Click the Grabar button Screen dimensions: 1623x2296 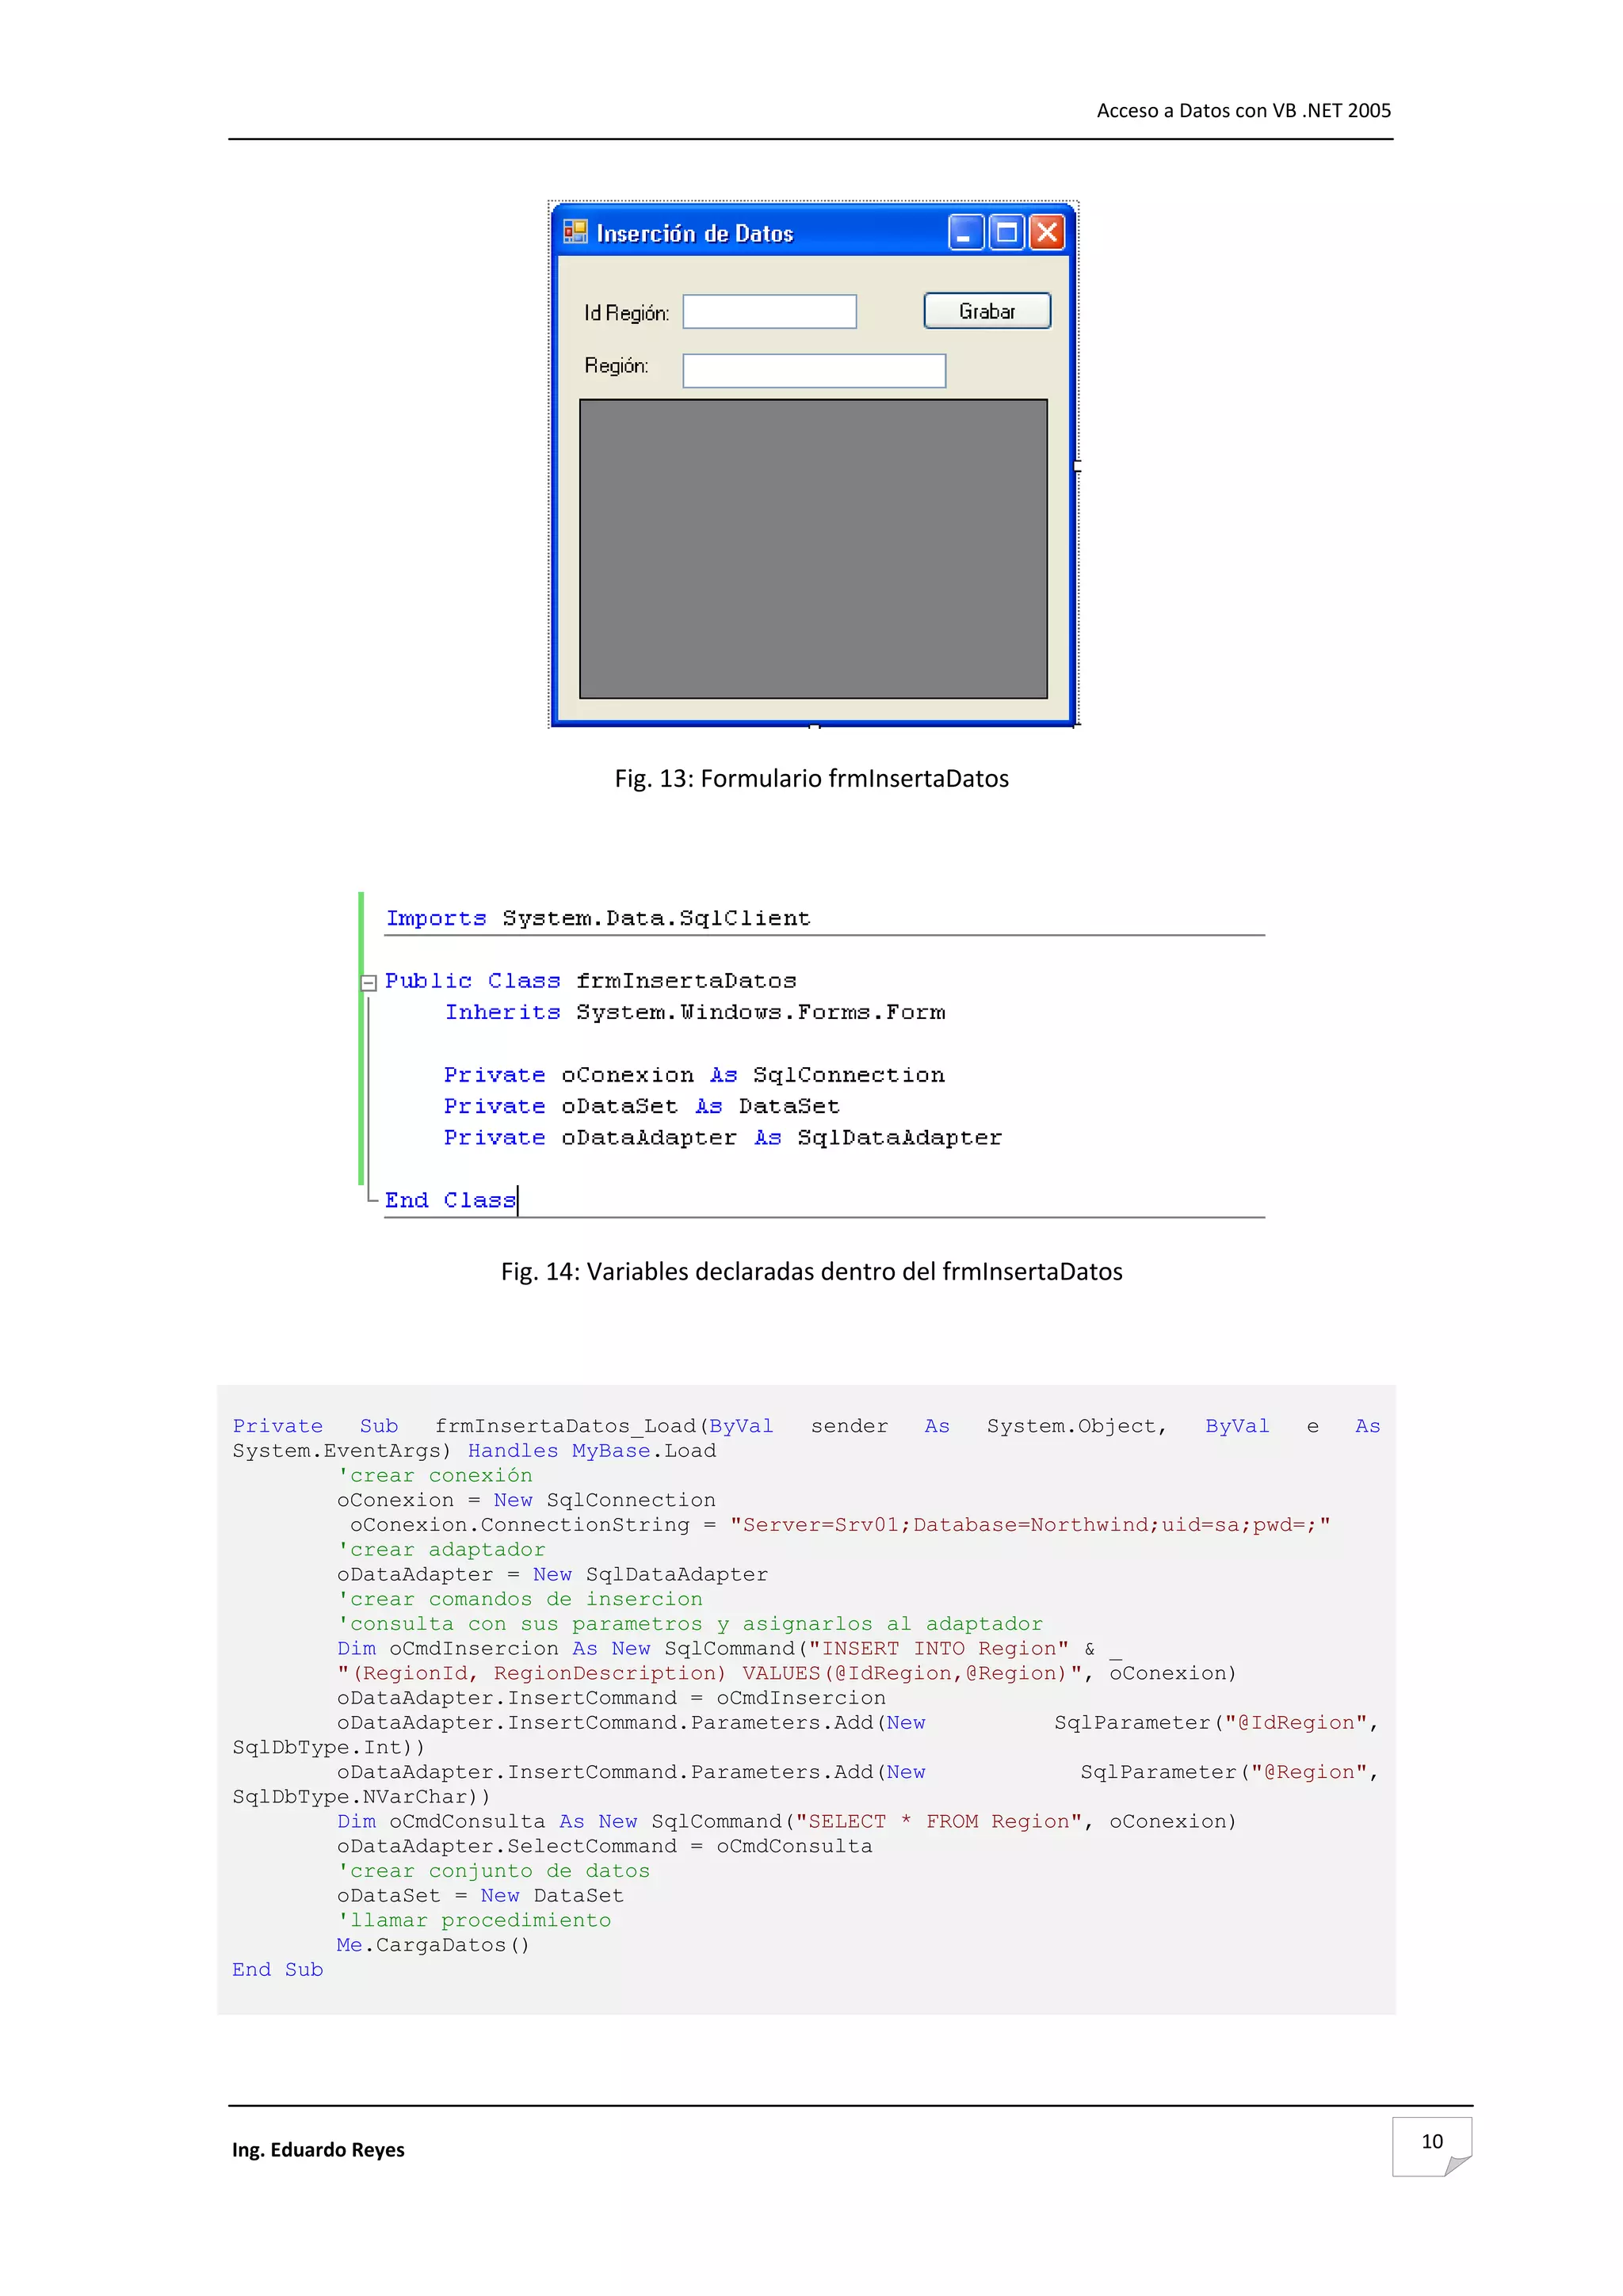(x=986, y=311)
